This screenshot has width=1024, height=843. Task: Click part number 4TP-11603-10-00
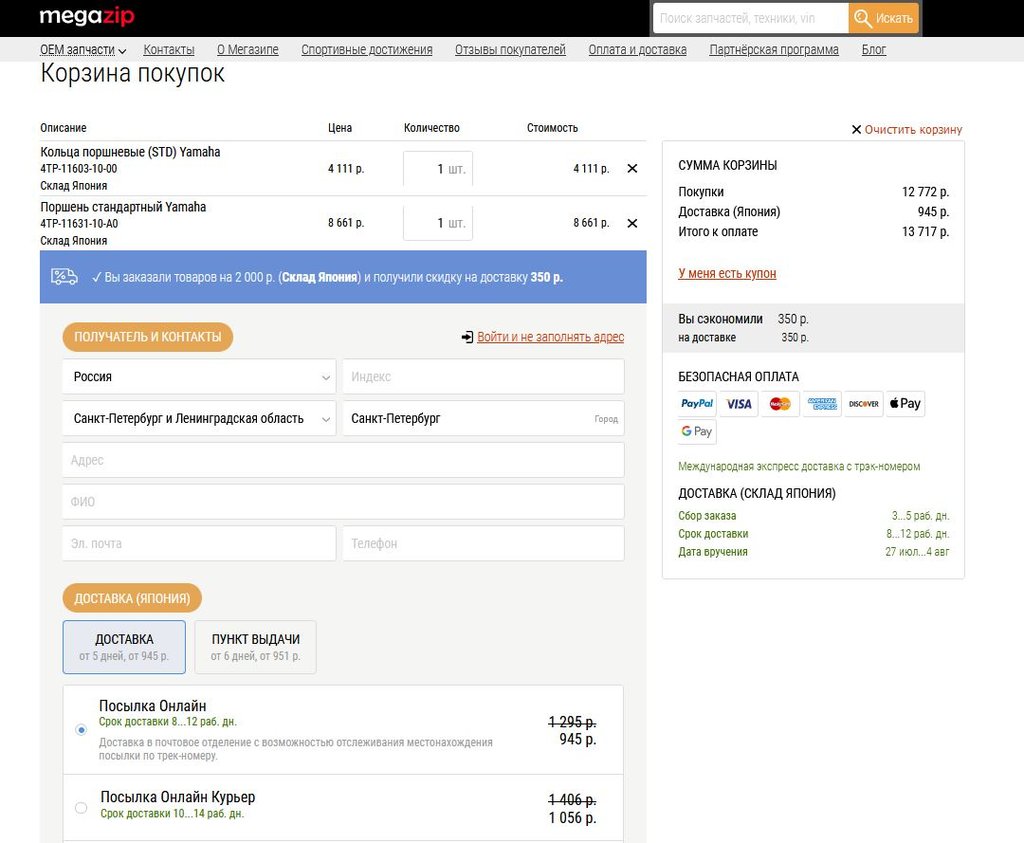[x=78, y=168]
